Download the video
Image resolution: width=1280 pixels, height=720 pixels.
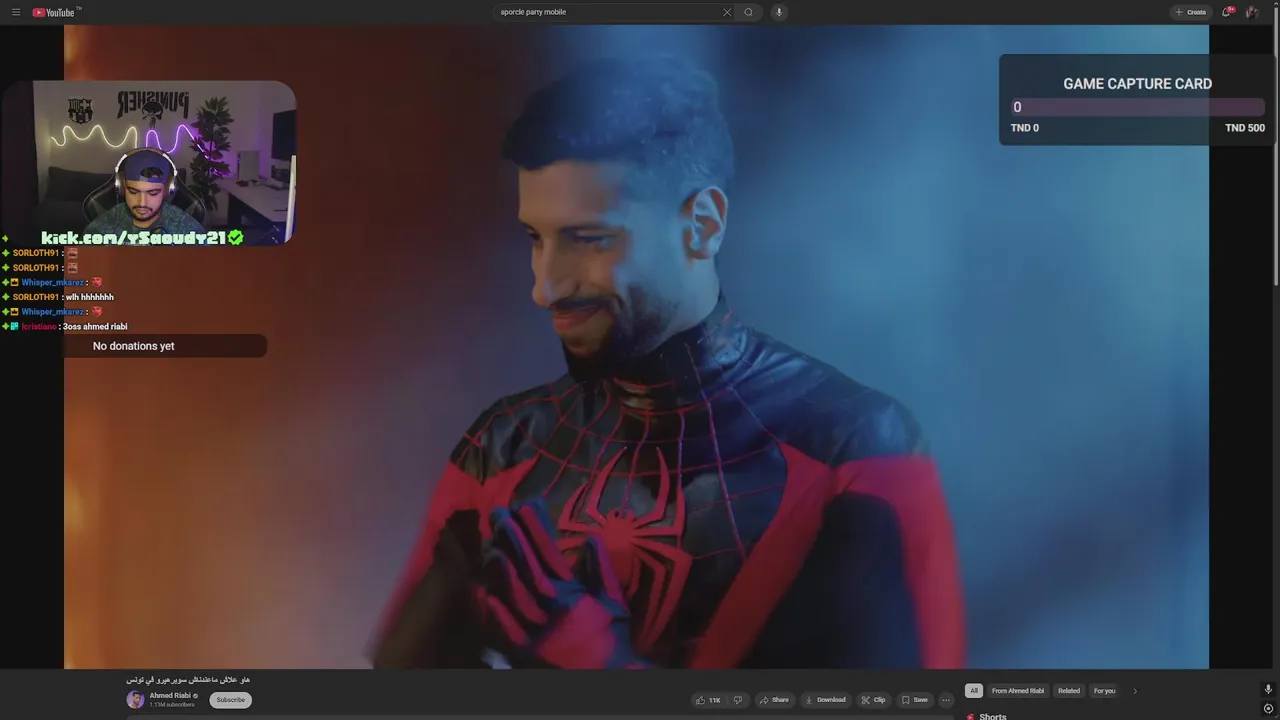825,700
